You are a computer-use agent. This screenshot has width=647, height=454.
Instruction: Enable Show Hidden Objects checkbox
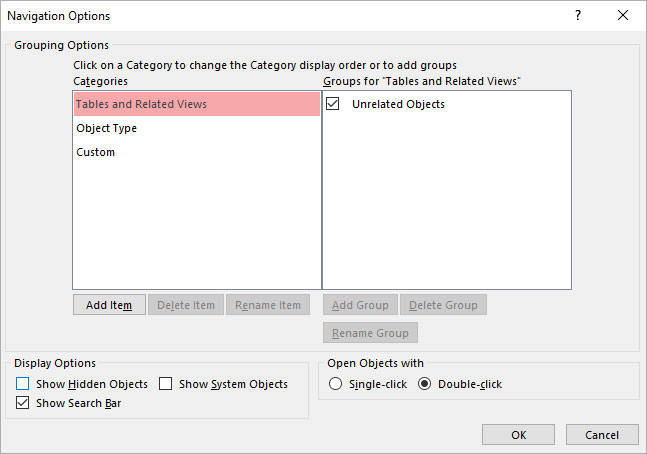[x=22, y=384]
